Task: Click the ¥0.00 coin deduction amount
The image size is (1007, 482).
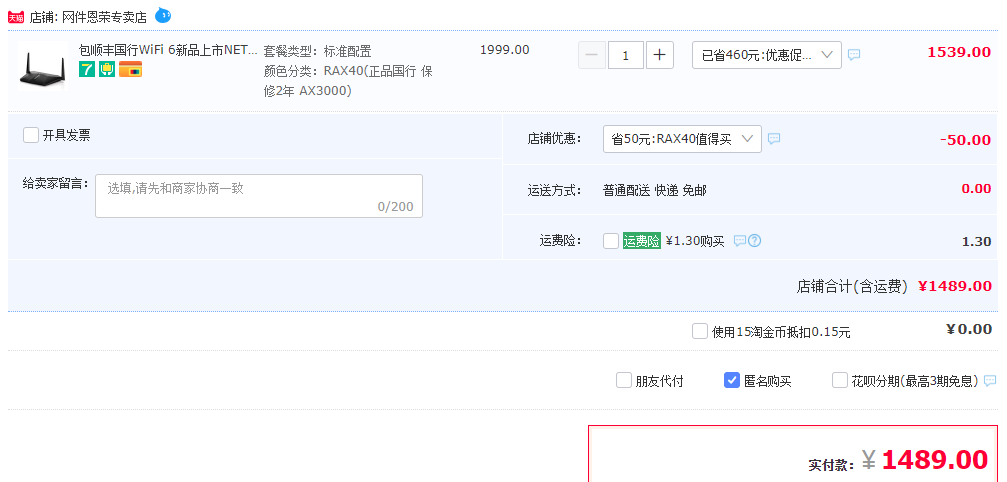Action: coord(969,329)
